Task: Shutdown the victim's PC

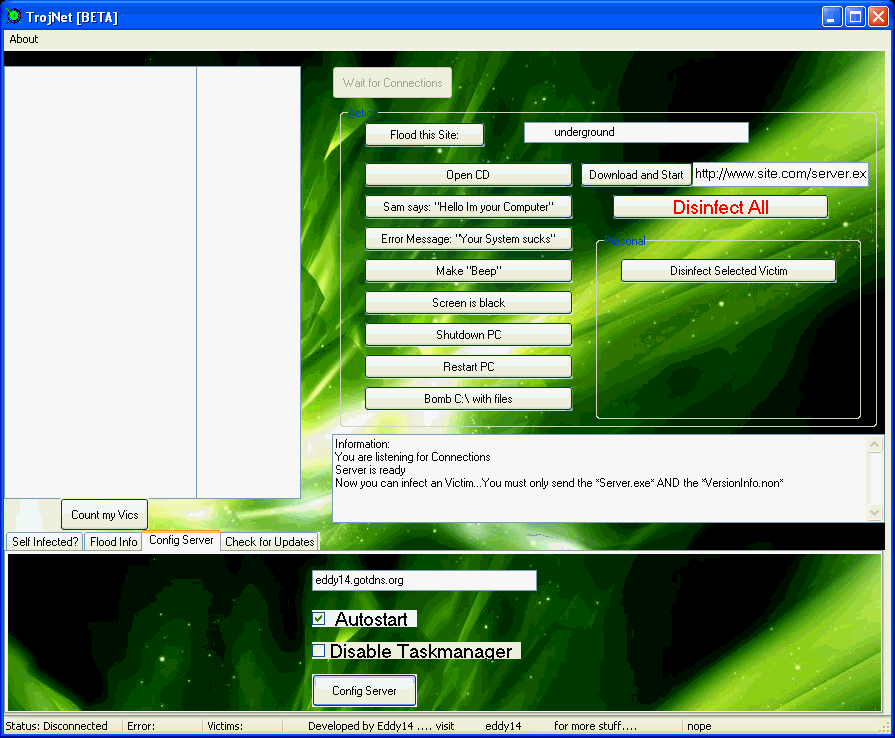Action: [x=468, y=334]
